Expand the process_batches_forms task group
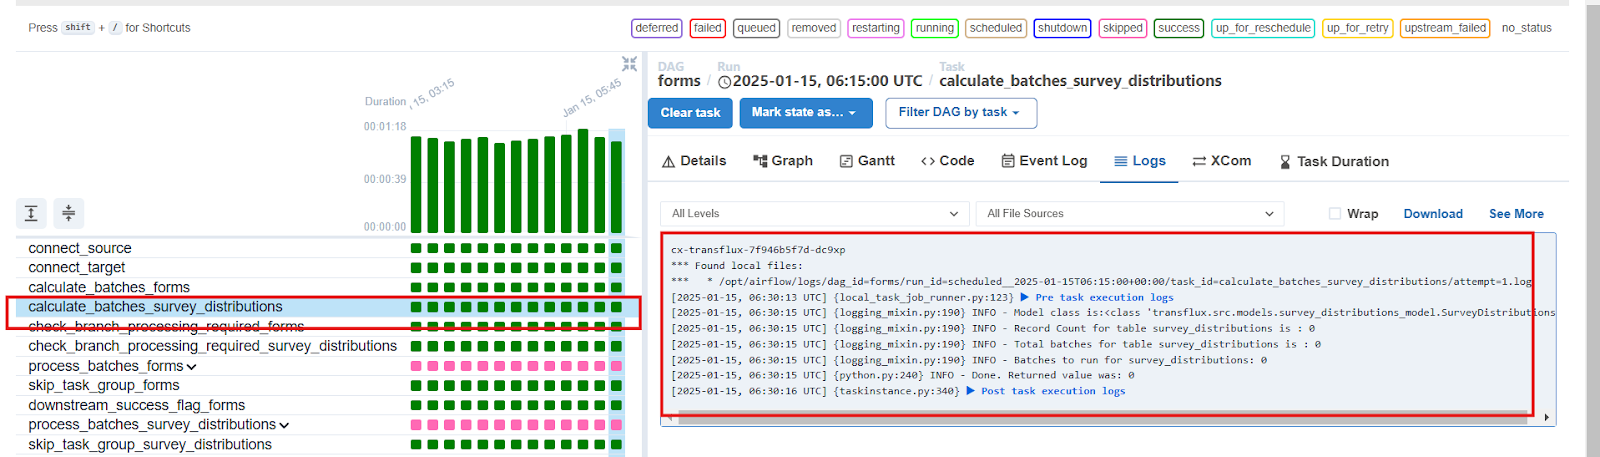1600x457 pixels. click(x=191, y=367)
